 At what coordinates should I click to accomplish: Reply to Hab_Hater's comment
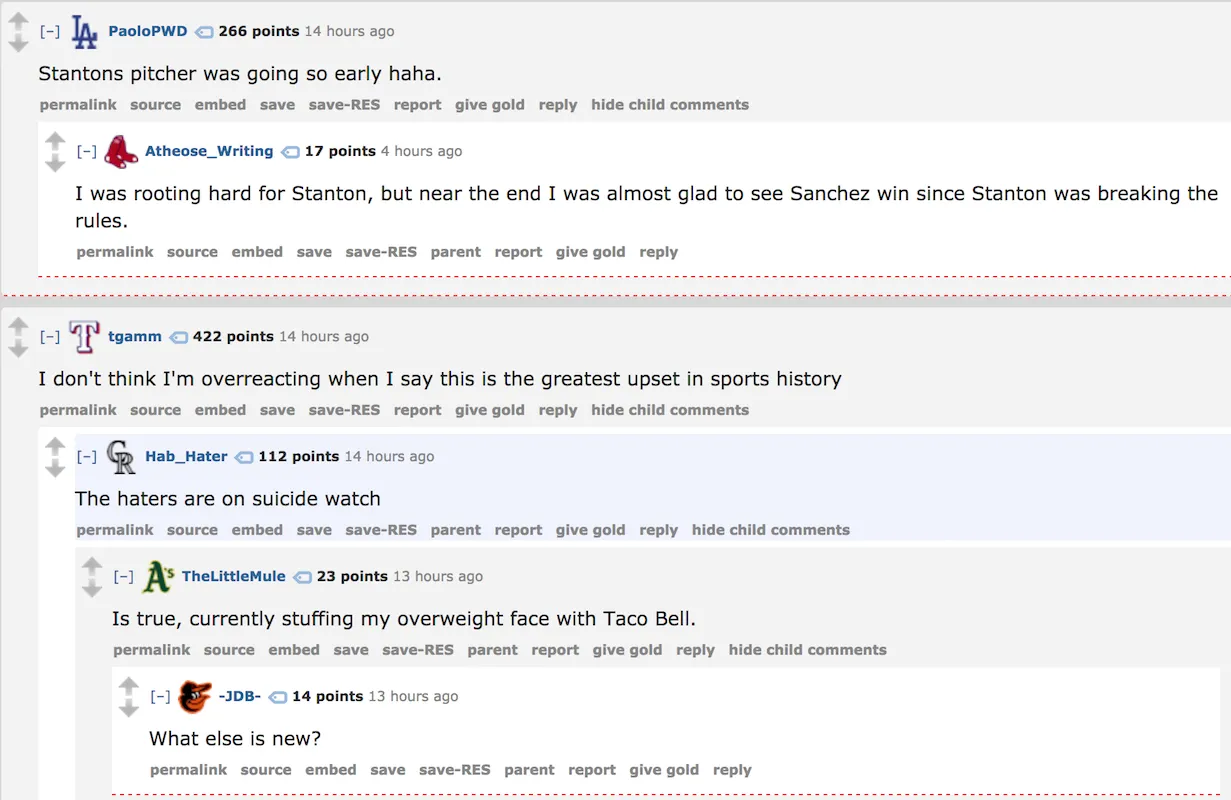659,530
